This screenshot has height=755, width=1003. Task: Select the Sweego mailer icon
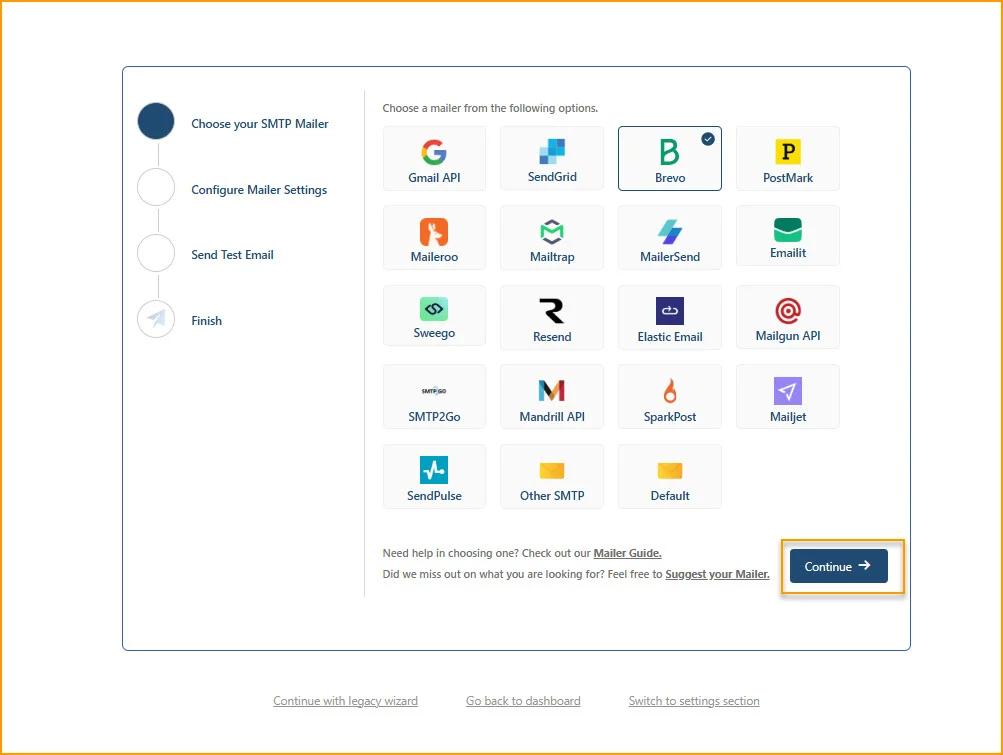[x=434, y=309]
